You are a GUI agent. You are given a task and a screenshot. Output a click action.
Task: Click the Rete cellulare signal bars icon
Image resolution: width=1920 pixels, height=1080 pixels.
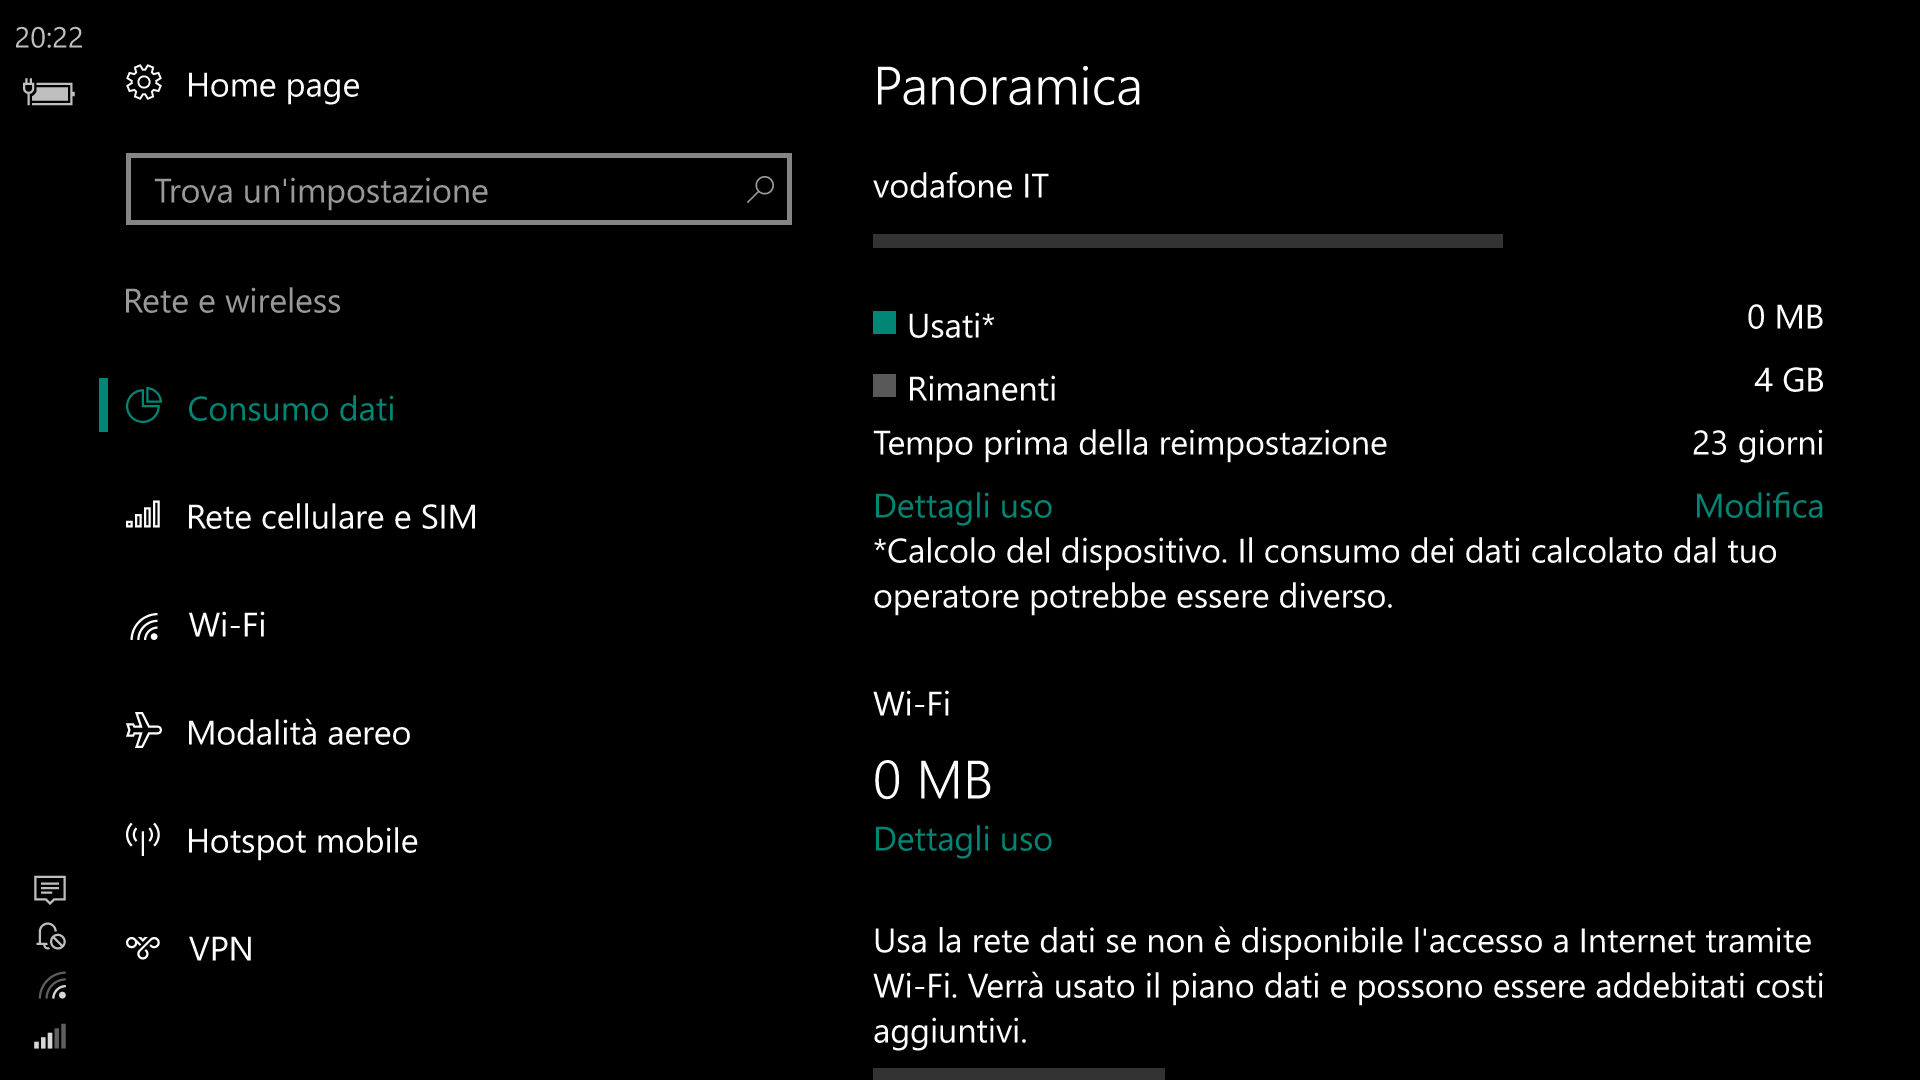click(x=143, y=516)
